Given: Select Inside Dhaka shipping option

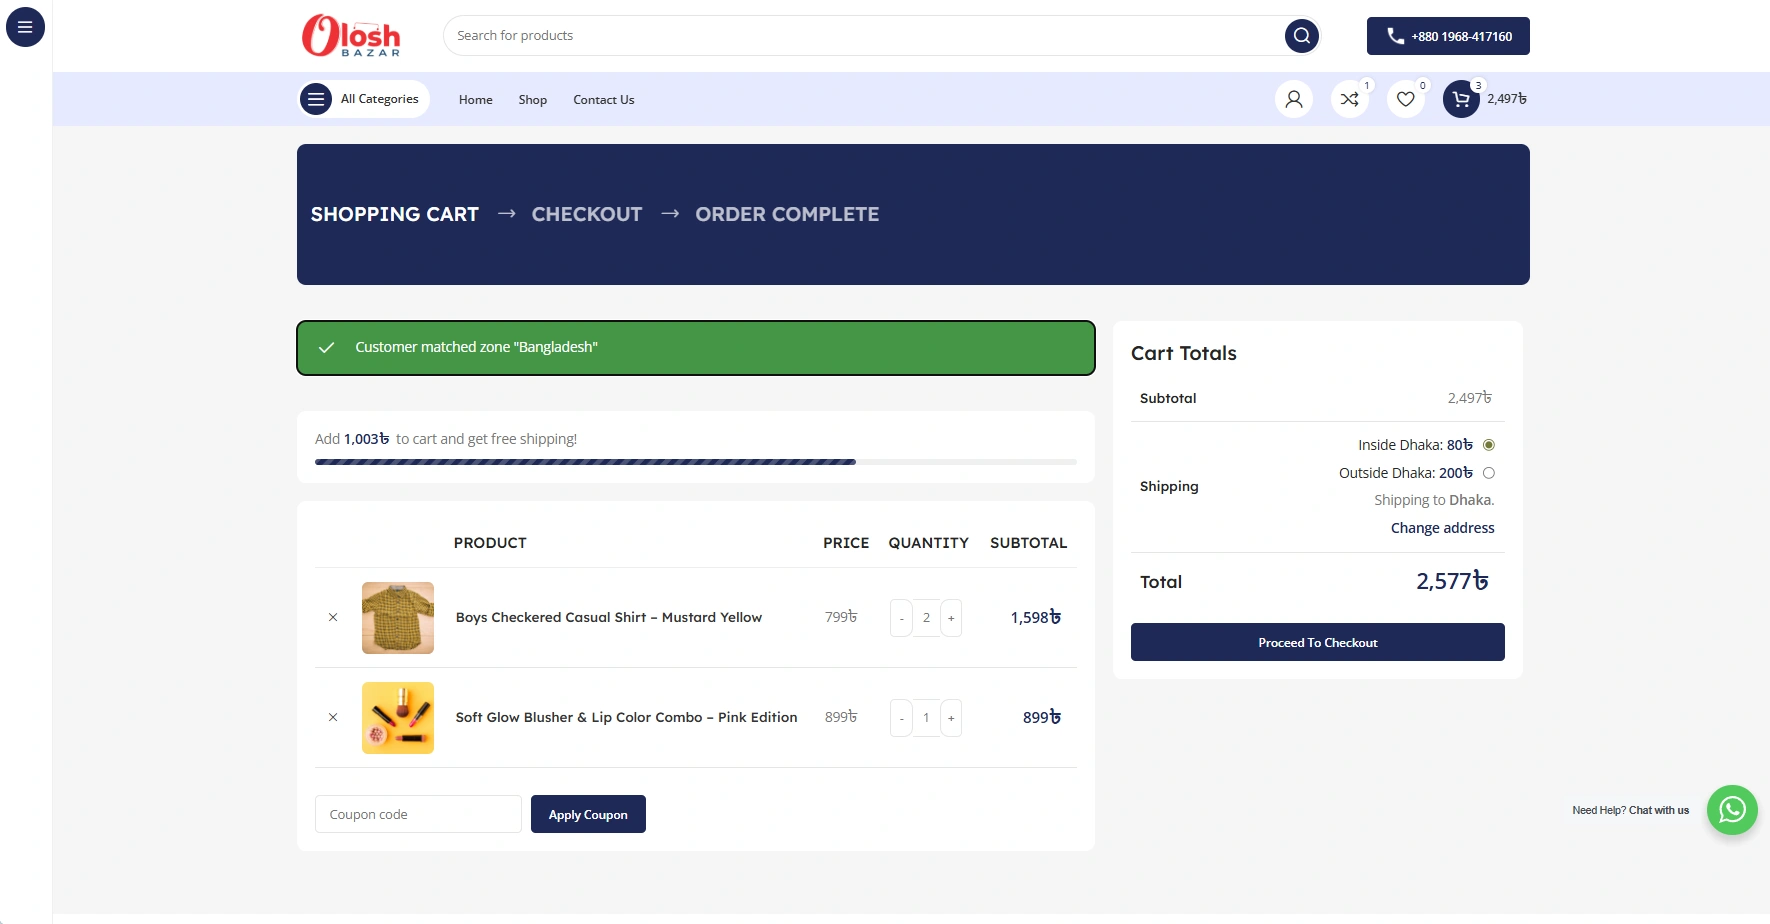Looking at the screenshot, I should click(1488, 445).
